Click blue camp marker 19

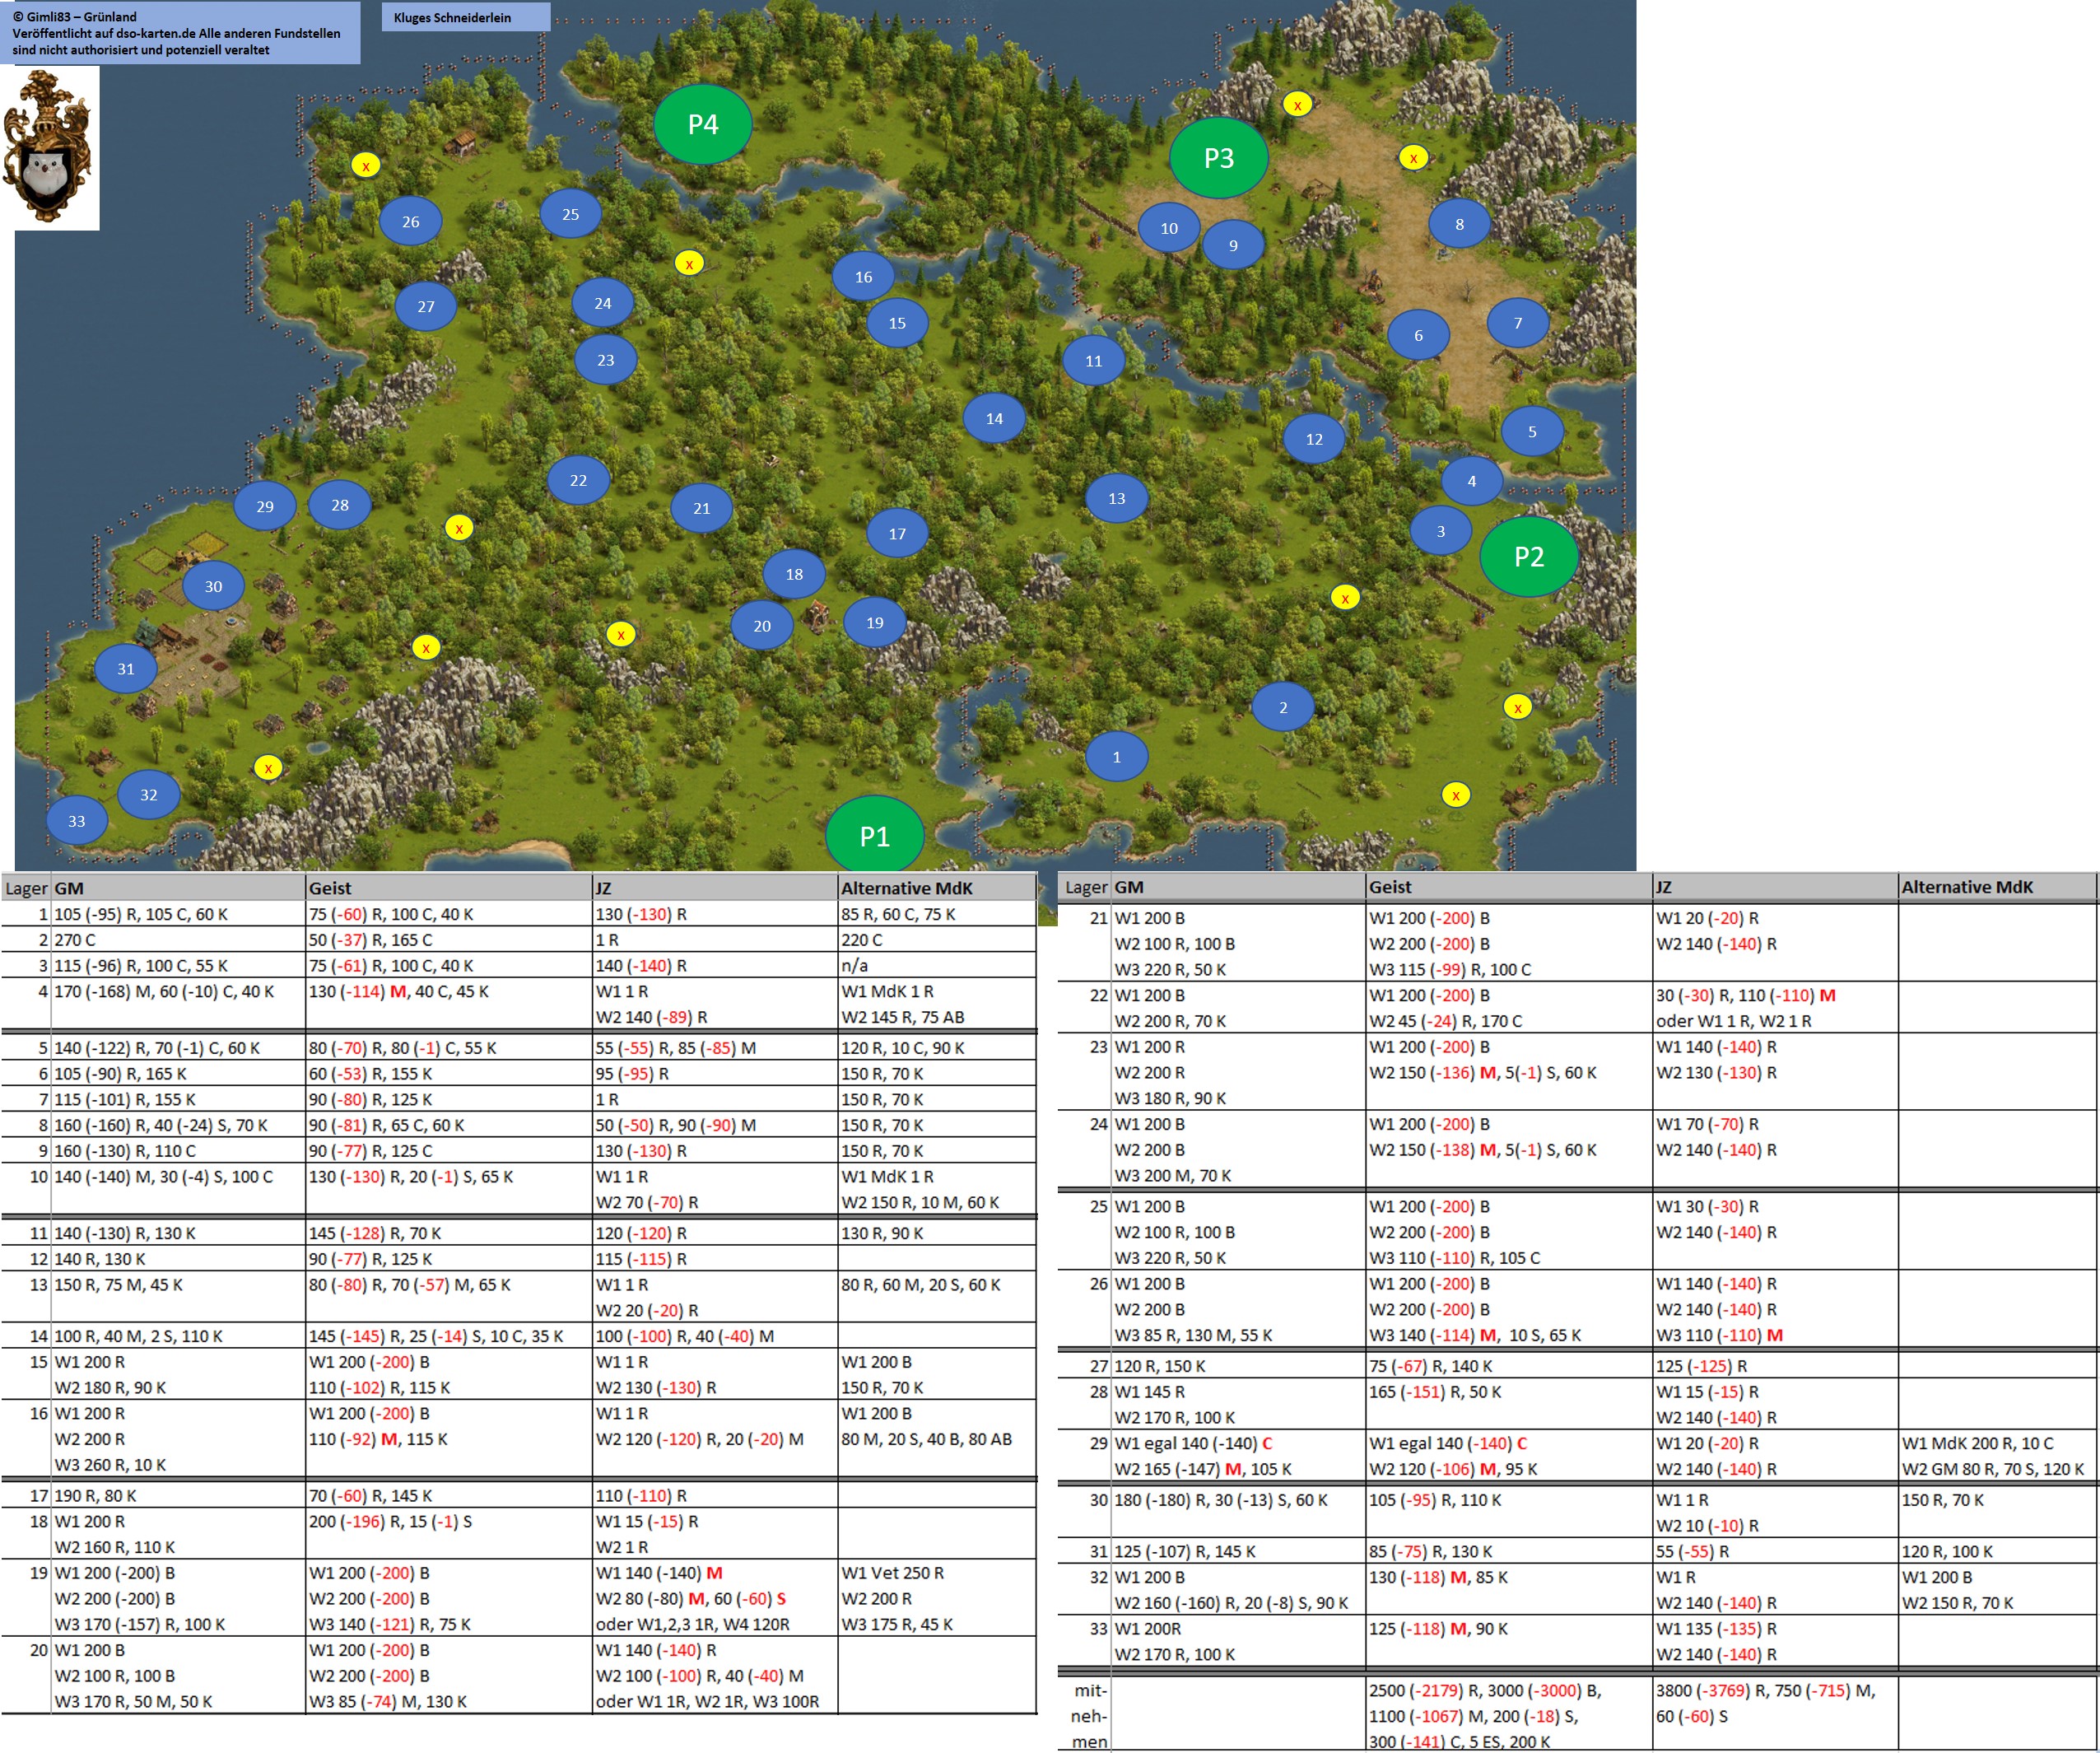tap(874, 622)
